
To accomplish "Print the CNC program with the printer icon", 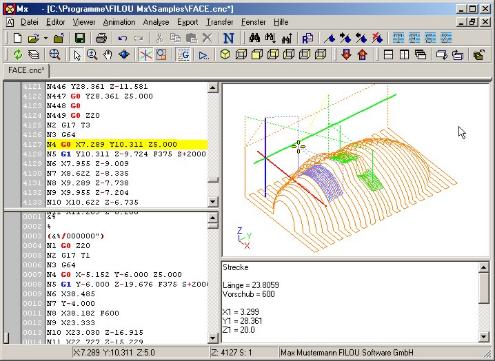I will [101, 38].
